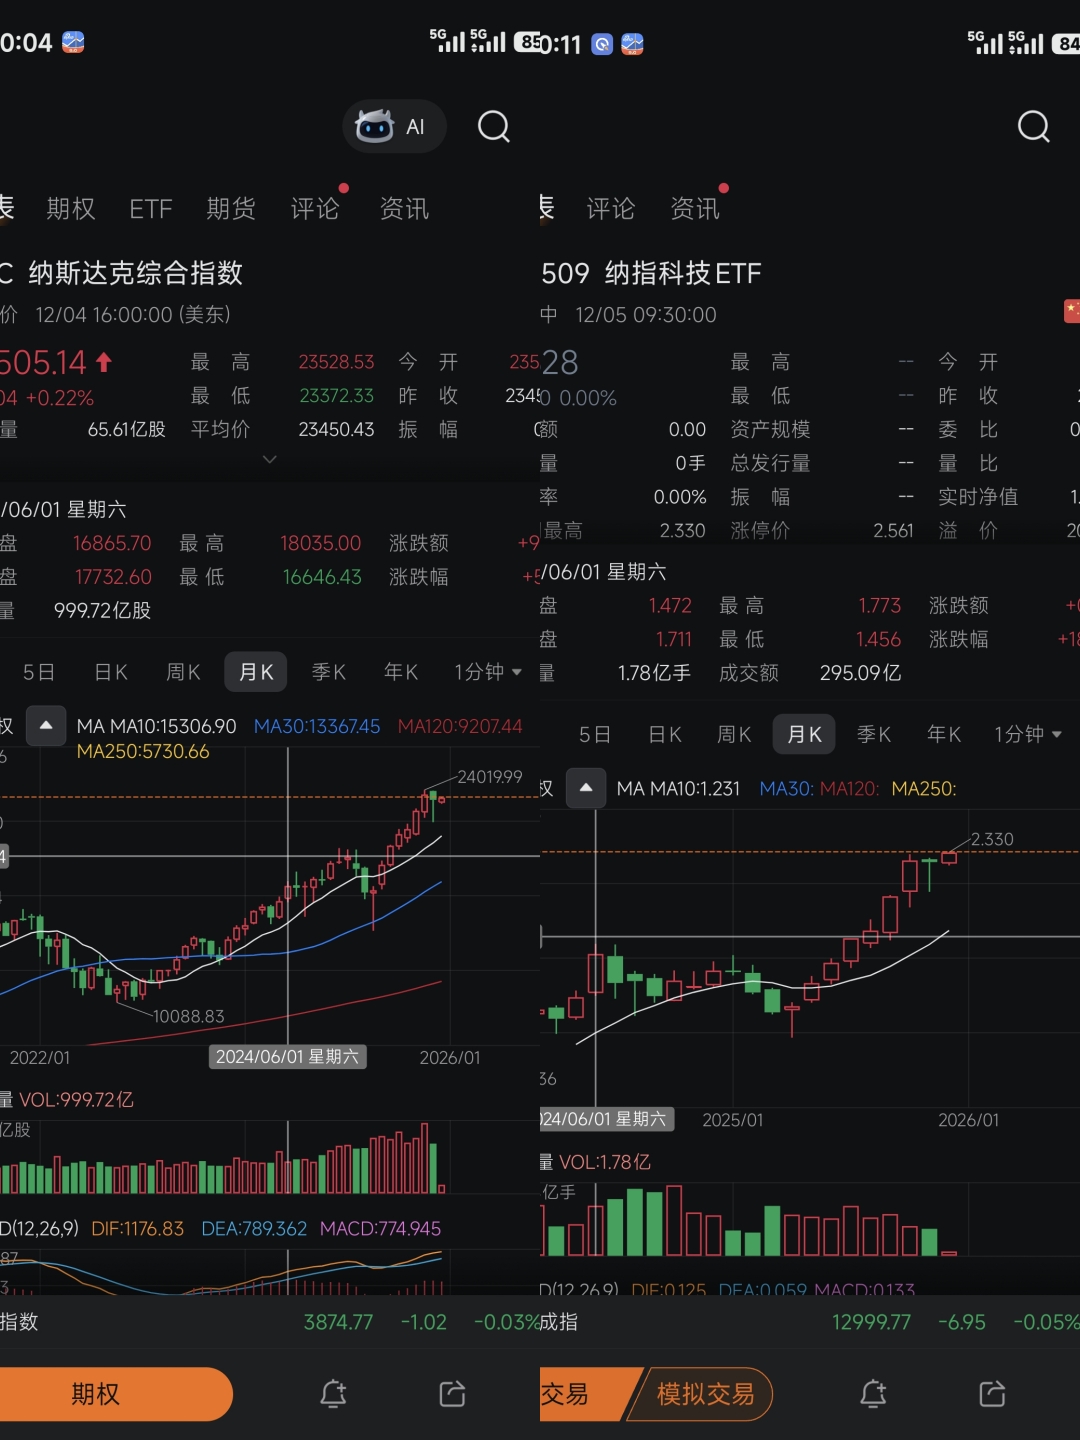Select 年K period on Nasdaq Composite chart
1080x1440 pixels.
[x=401, y=672]
